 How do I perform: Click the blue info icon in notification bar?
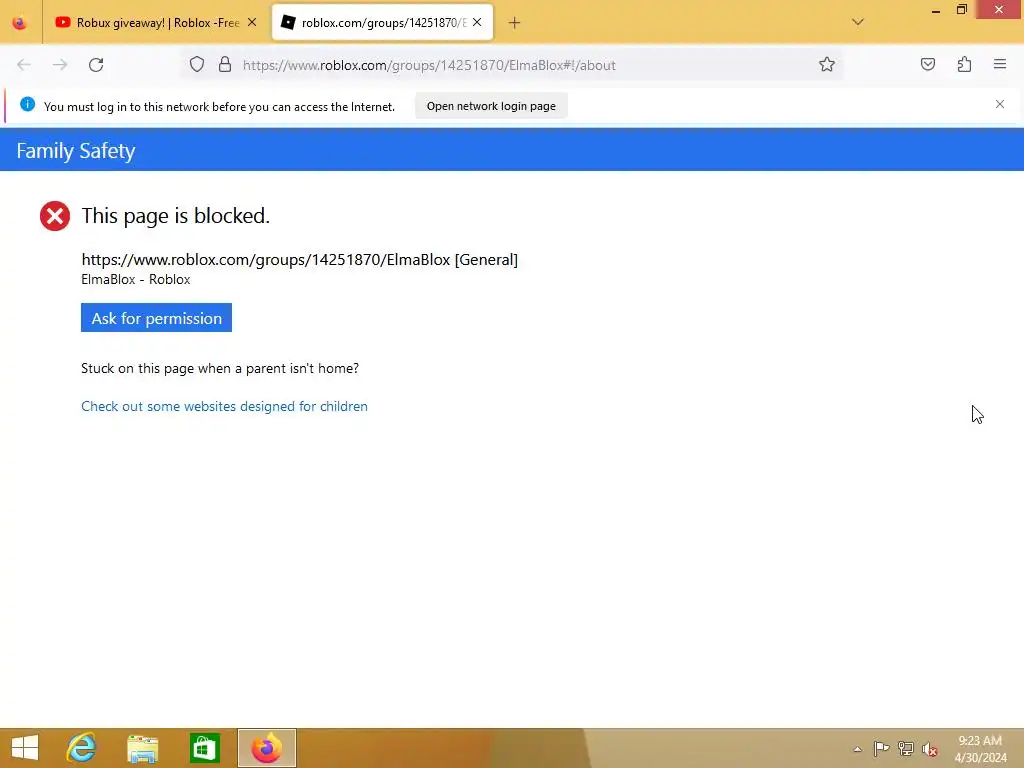(x=27, y=104)
